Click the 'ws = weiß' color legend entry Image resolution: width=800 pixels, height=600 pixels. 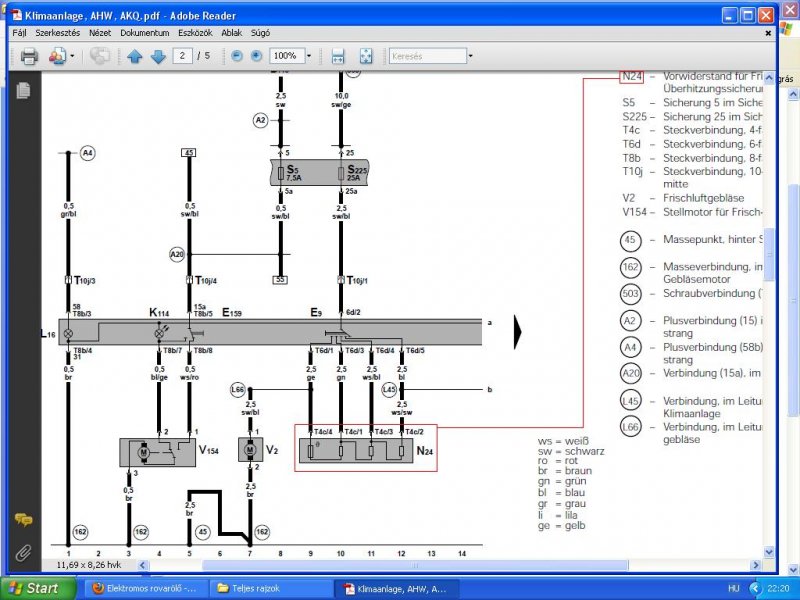pyautogui.click(x=563, y=441)
